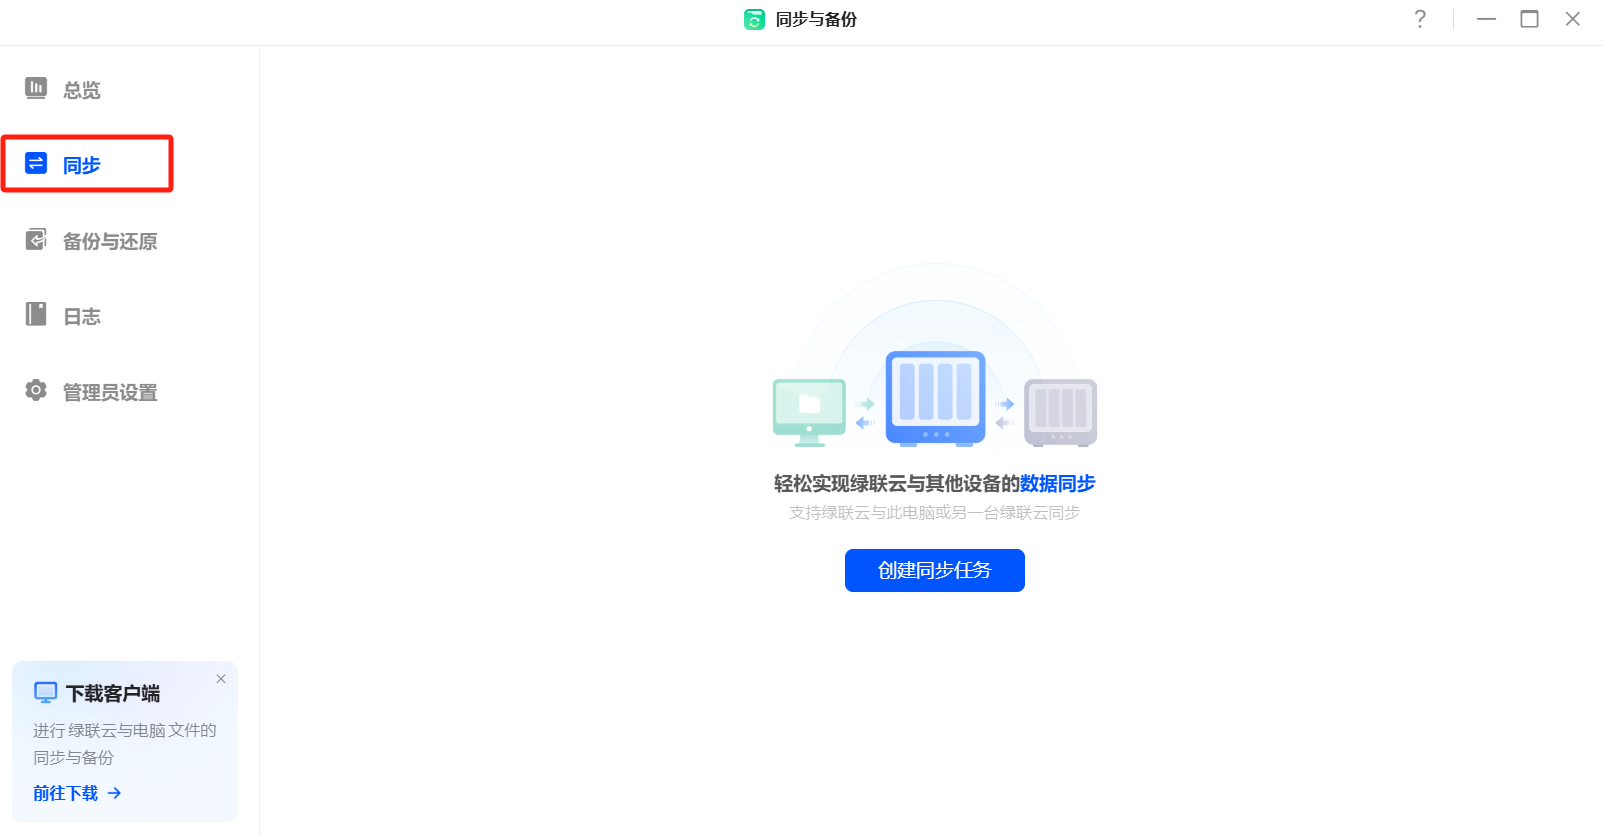Click the 总览 chart icon
1603x837 pixels.
[x=36, y=88]
